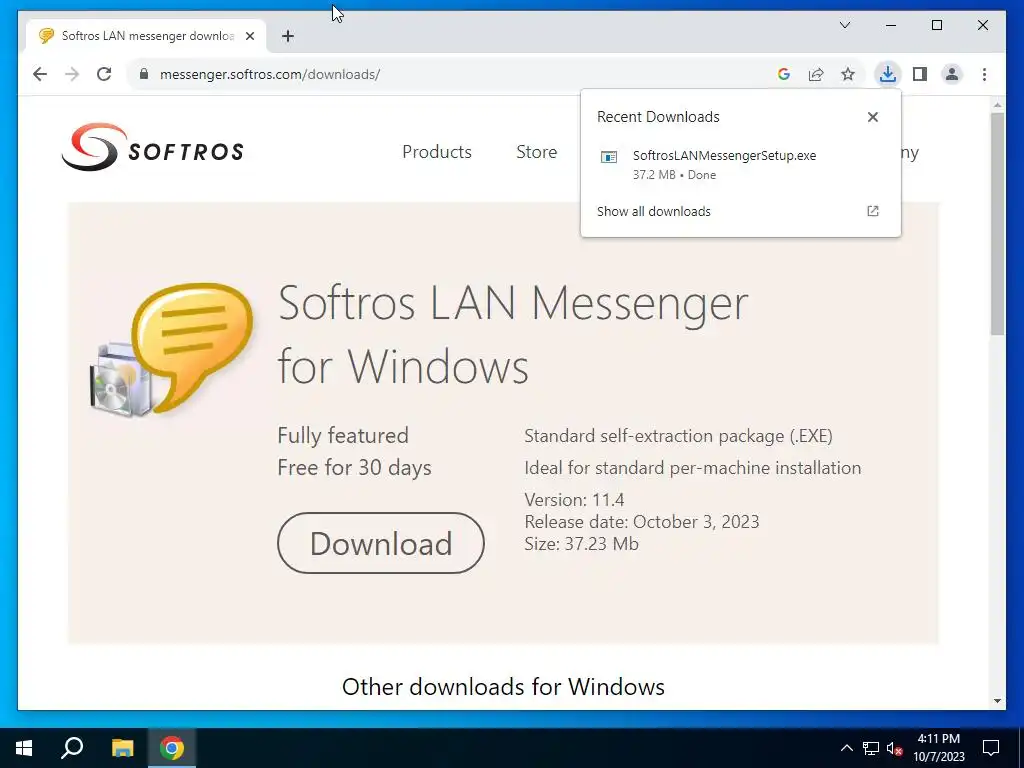Close the Recent Downloads popup
1024x768 pixels.
(872, 117)
